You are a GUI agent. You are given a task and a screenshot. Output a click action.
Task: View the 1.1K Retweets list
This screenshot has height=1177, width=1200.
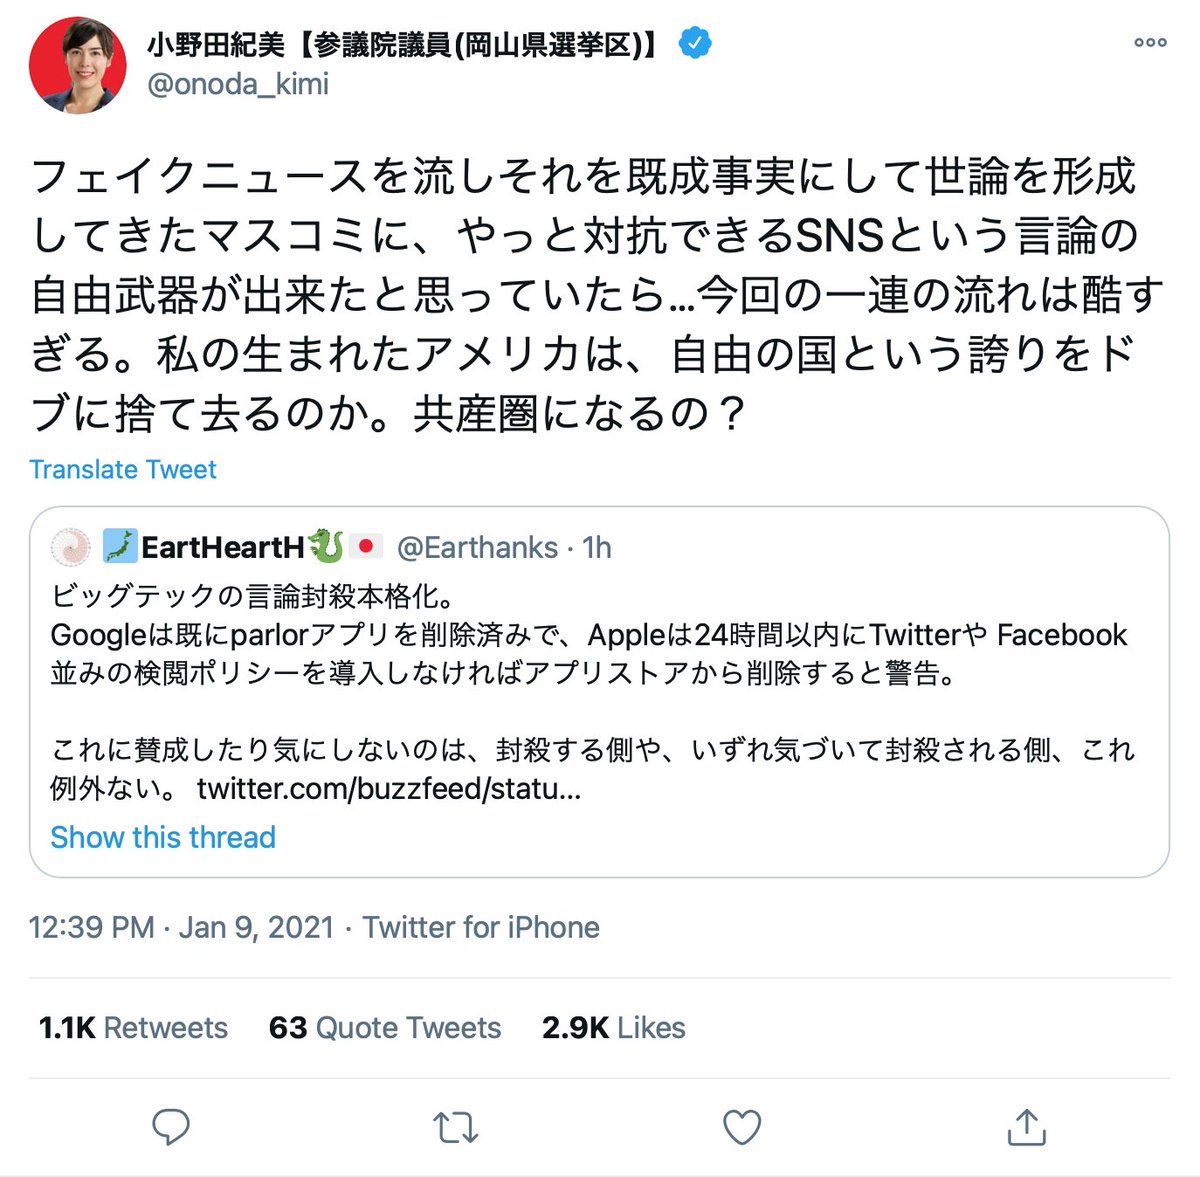pos(133,1027)
